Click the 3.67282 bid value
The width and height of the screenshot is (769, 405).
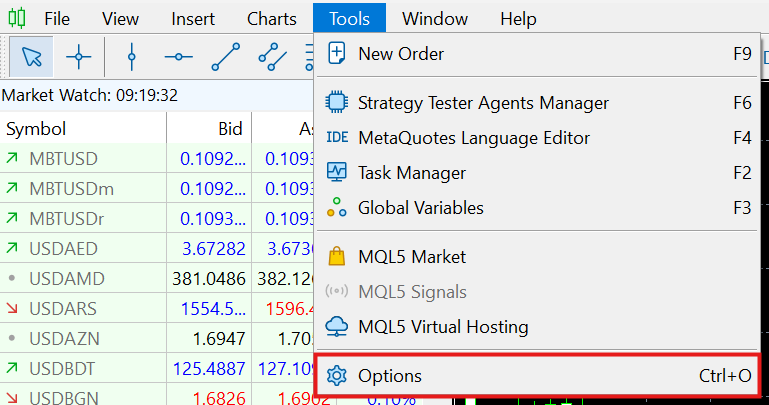tap(213, 249)
